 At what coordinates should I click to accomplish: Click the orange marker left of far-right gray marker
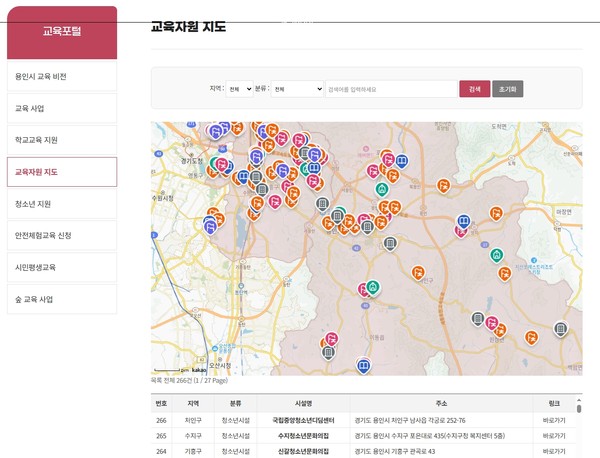pos(531,337)
